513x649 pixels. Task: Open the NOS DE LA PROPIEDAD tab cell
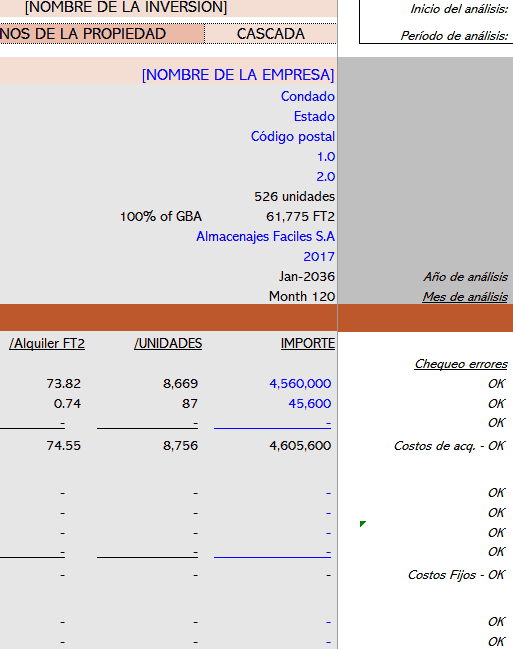[83, 34]
